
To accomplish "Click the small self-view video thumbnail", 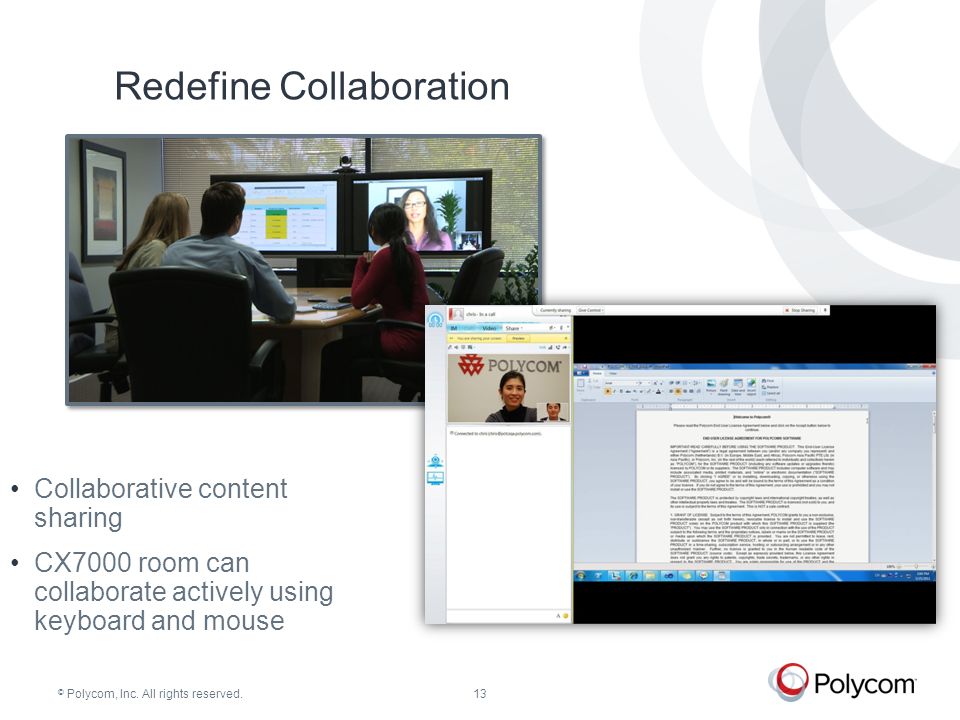I will click(552, 411).
